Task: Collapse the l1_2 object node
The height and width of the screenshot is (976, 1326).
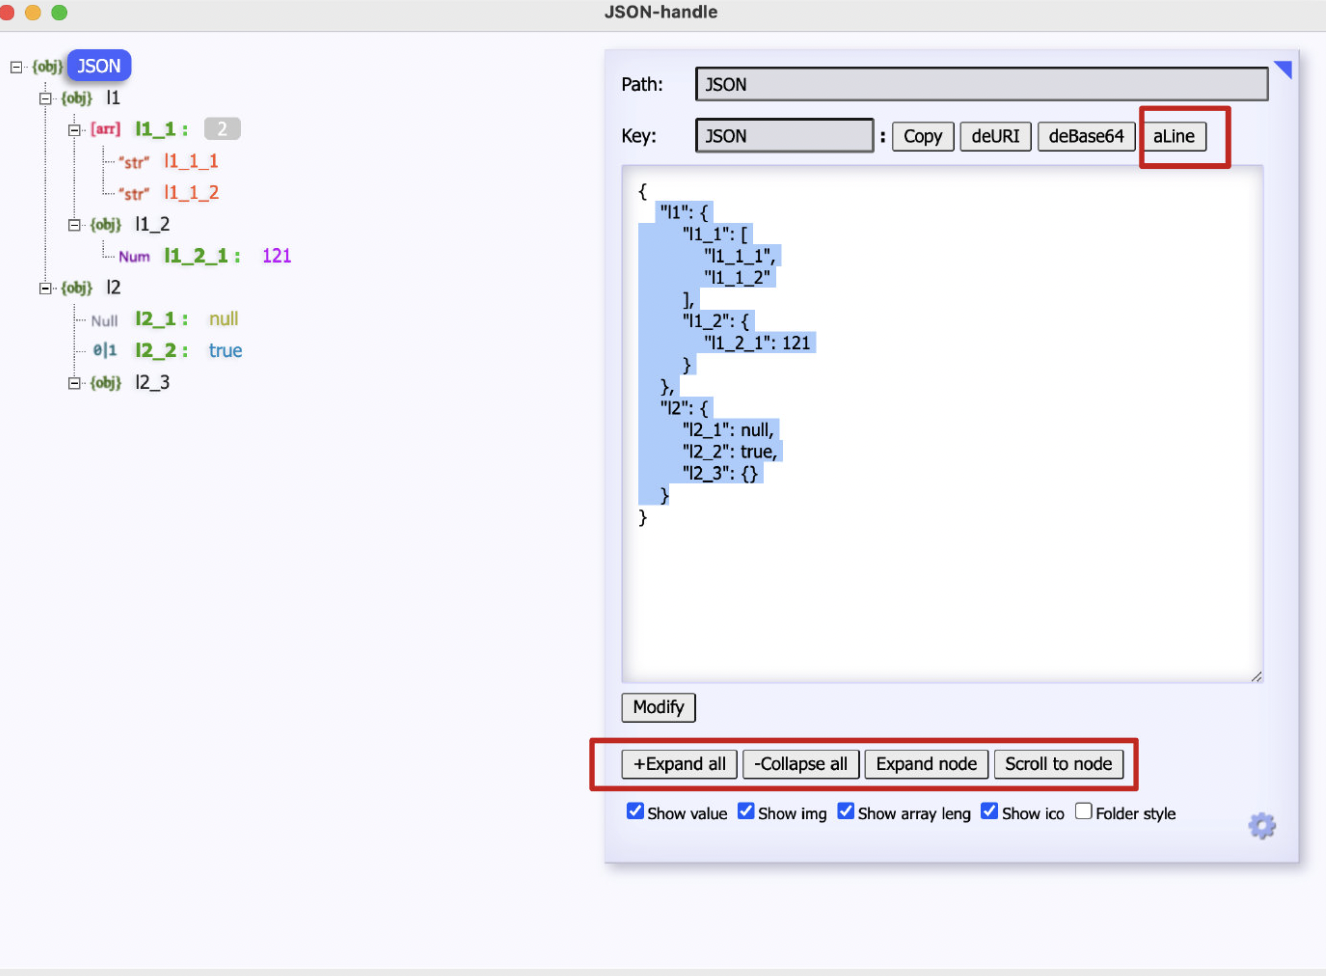Action: [74, 225]
